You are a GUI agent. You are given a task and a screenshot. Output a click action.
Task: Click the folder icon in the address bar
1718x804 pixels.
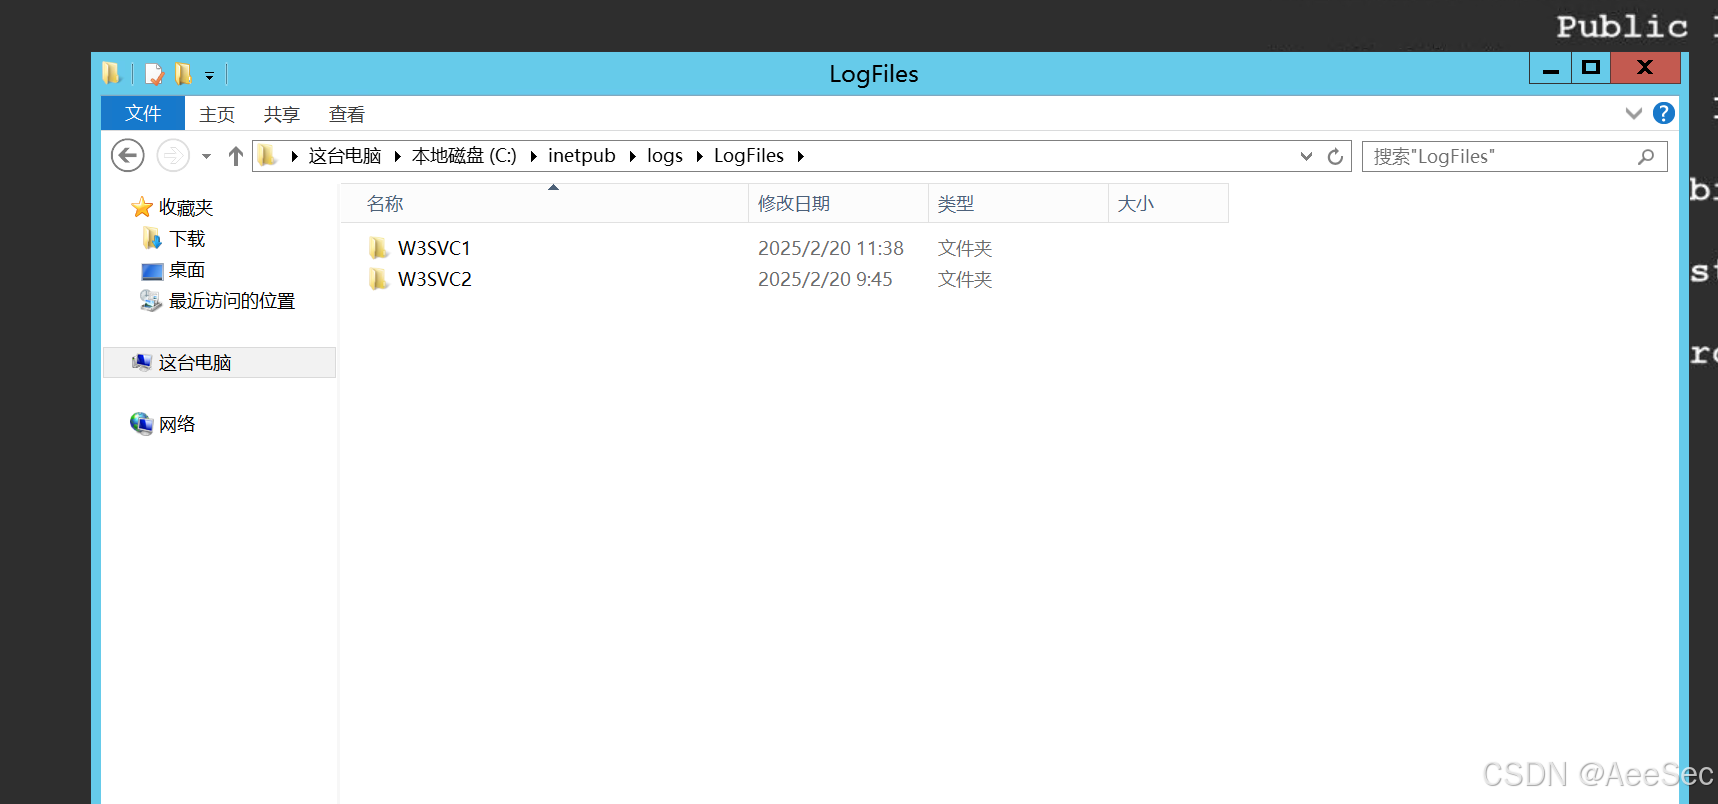tap(267, 155)
